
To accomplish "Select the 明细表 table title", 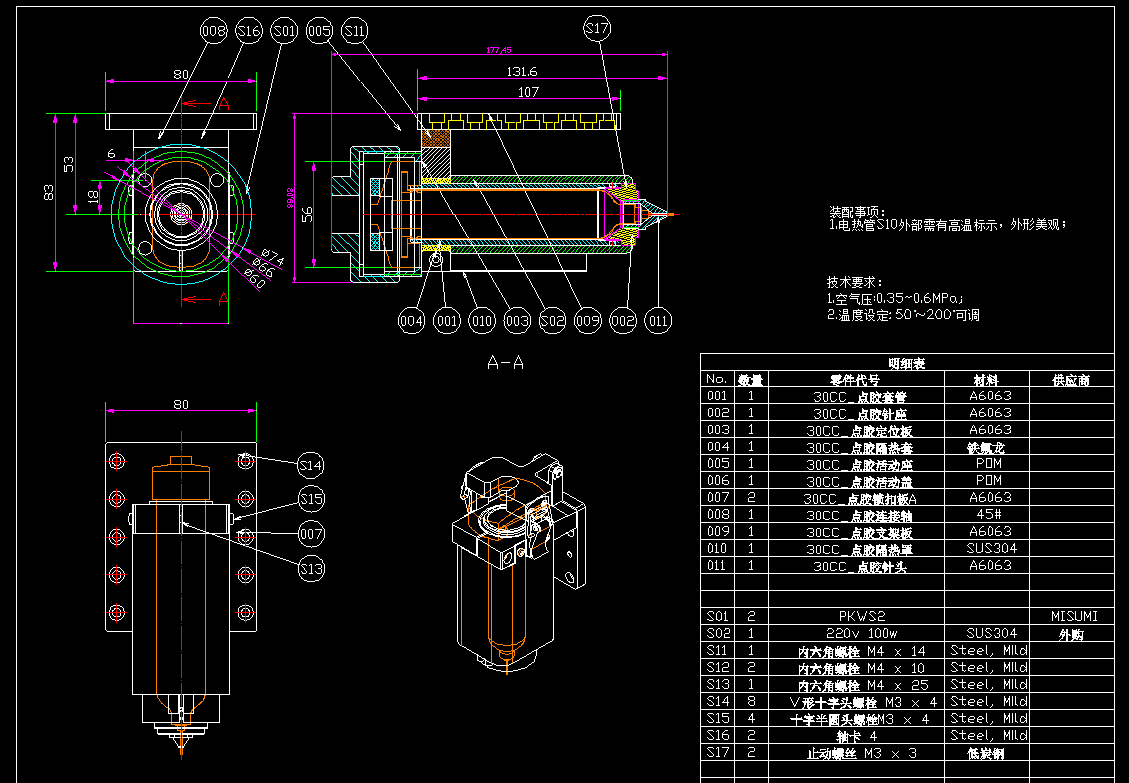I will 907,363.
